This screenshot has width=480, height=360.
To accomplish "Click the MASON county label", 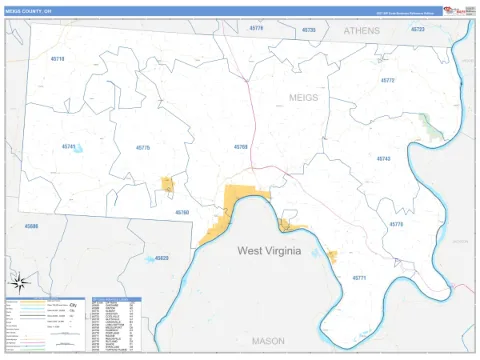I will [268, 341].
